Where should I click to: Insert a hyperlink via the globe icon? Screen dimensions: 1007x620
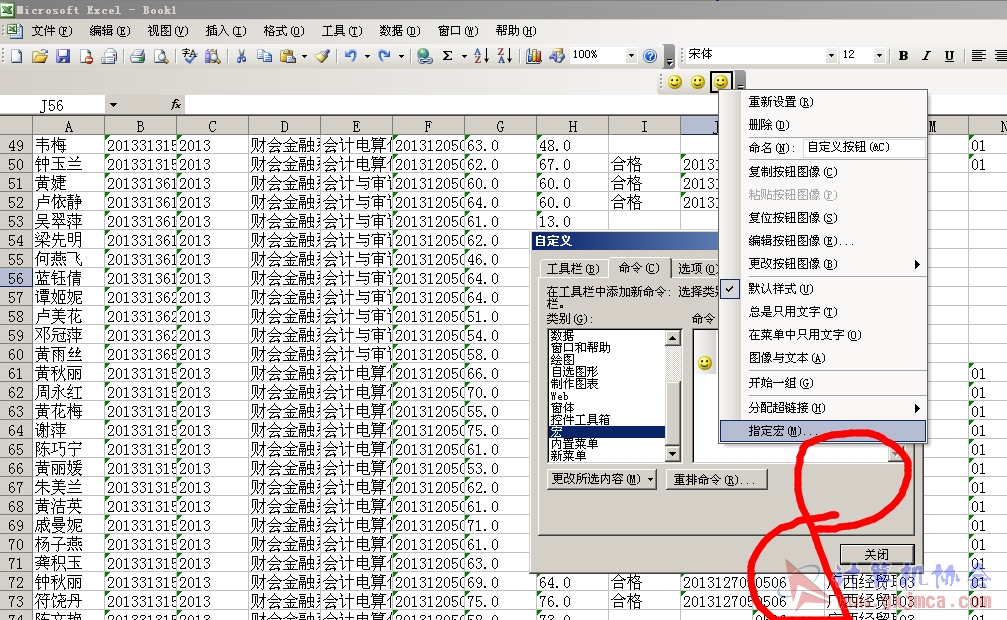tap(424, 56)
